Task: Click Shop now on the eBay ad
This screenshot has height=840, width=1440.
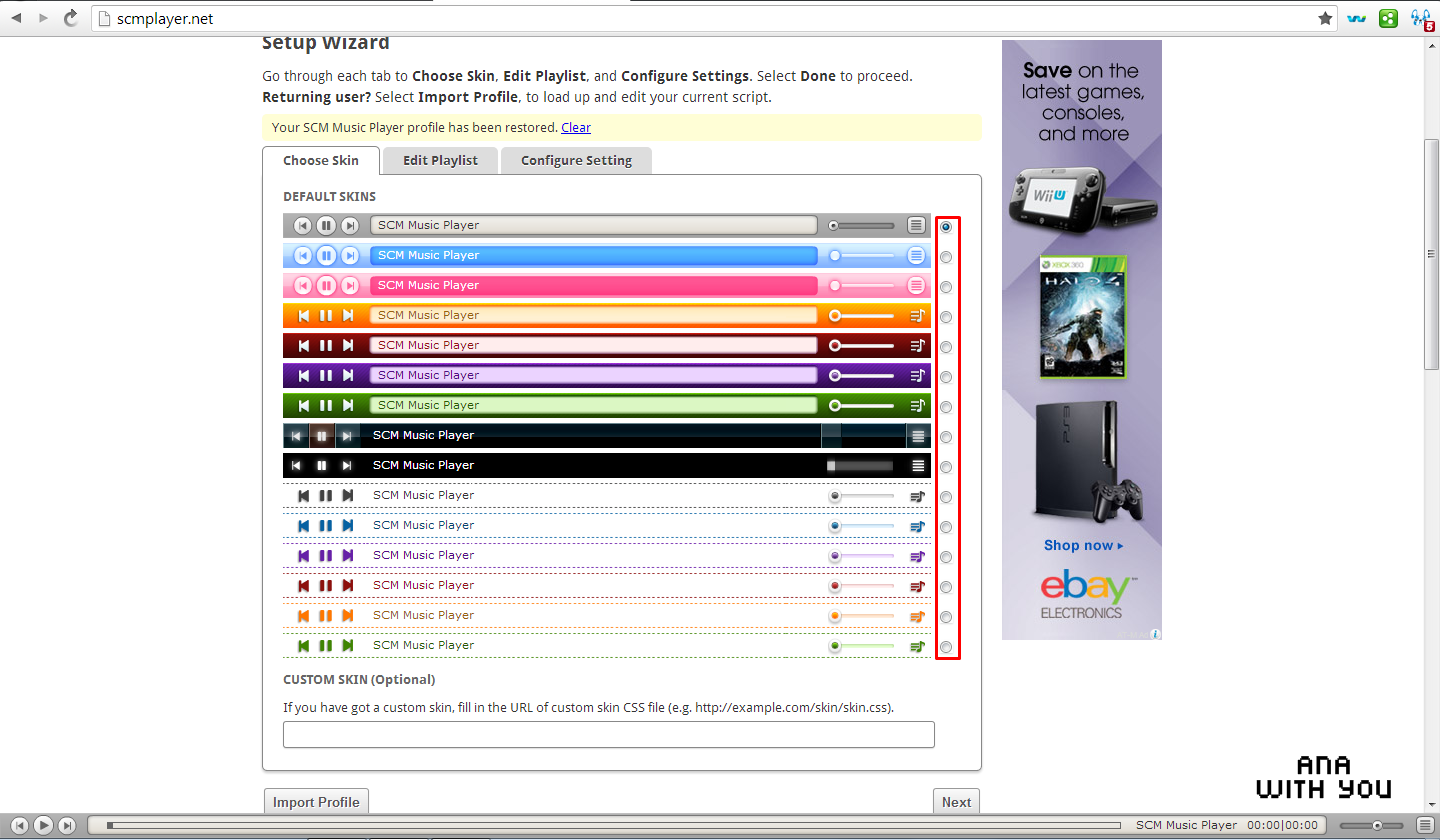Action: [1083, 545]
